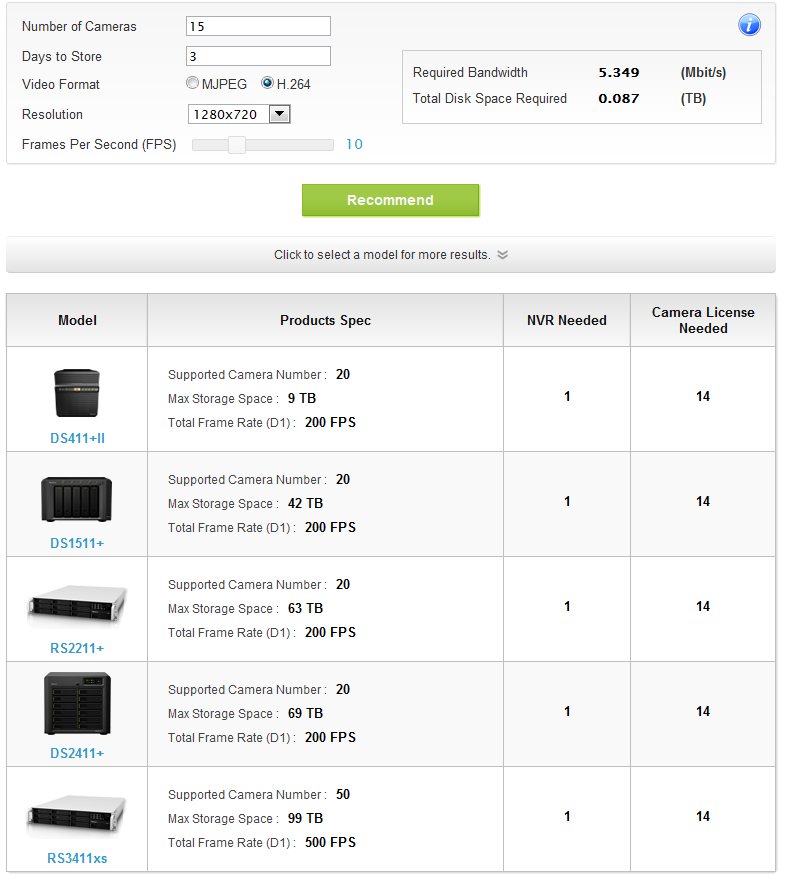Click '99 TB' max storage value
788x880 pixels.
pyautogui.click(x=305, y=818)
